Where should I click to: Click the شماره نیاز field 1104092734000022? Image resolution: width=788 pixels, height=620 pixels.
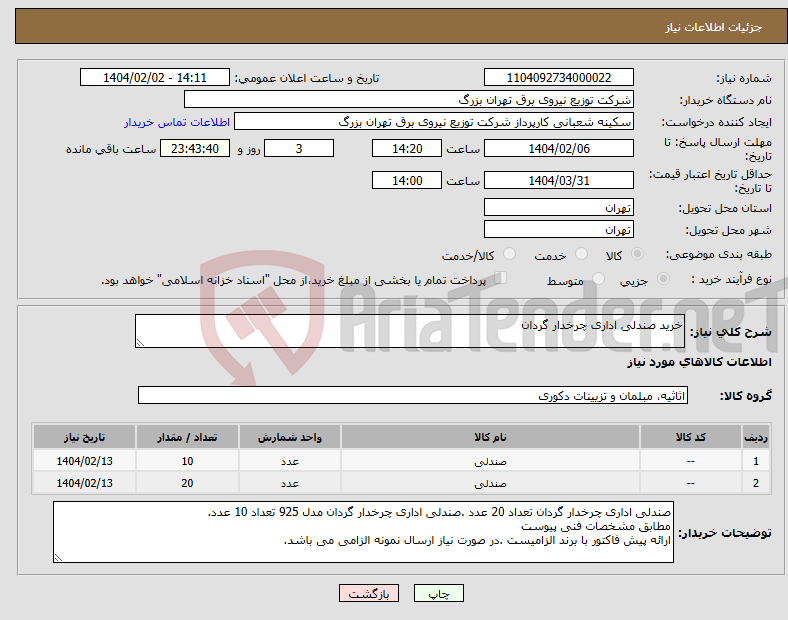click(558, 77)
